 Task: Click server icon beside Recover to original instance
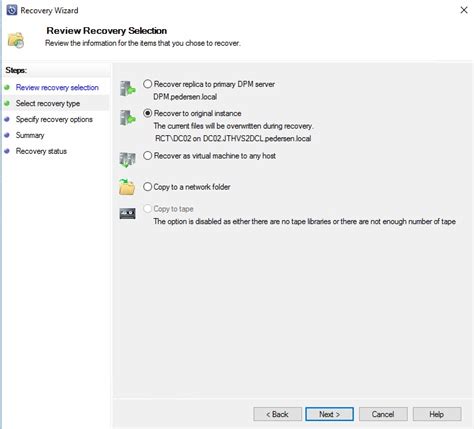[127, 118]
